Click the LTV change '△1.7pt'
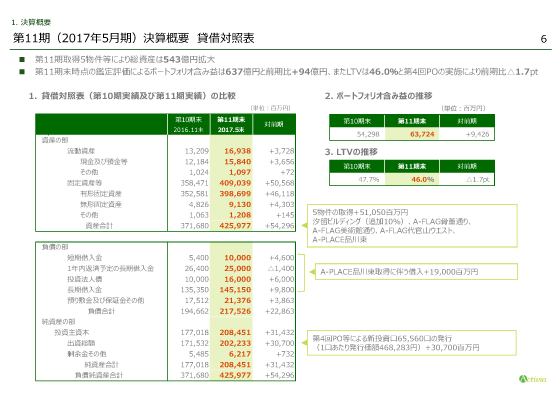This screenshot has height=396, width=560. tap(478, 179)
